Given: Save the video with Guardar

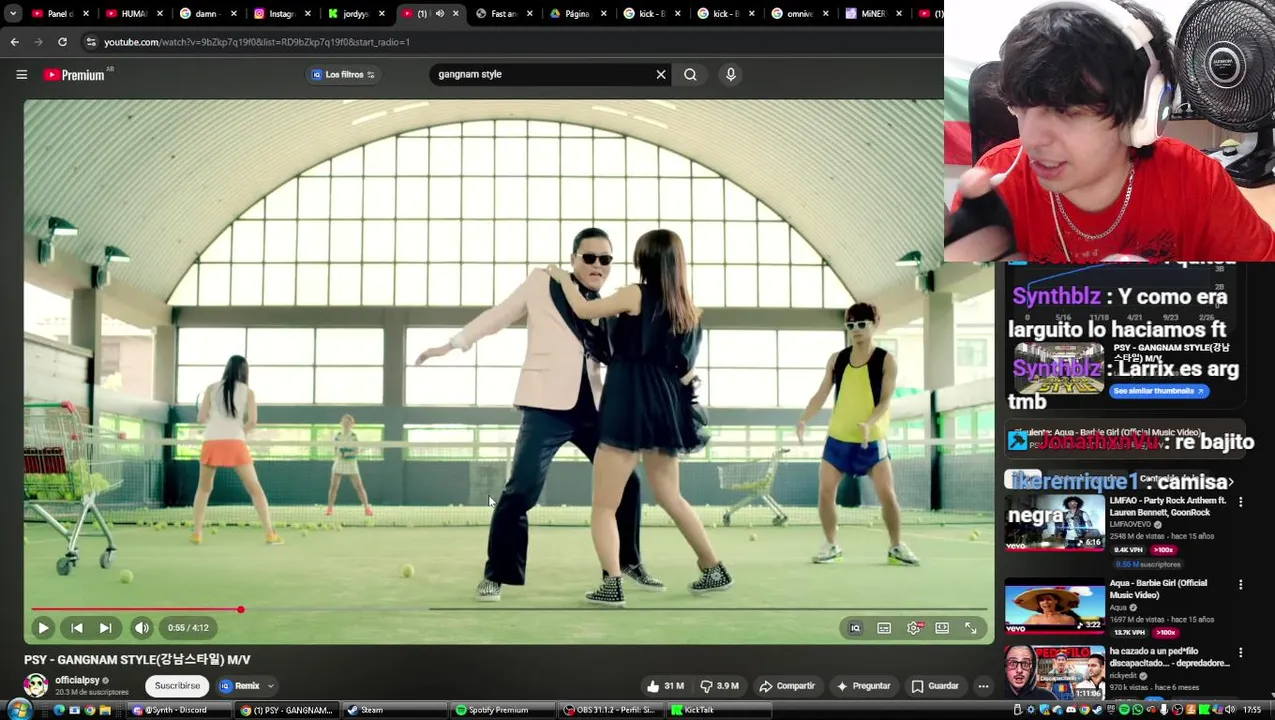Looking at the screenshot, I should click(935, 686).
